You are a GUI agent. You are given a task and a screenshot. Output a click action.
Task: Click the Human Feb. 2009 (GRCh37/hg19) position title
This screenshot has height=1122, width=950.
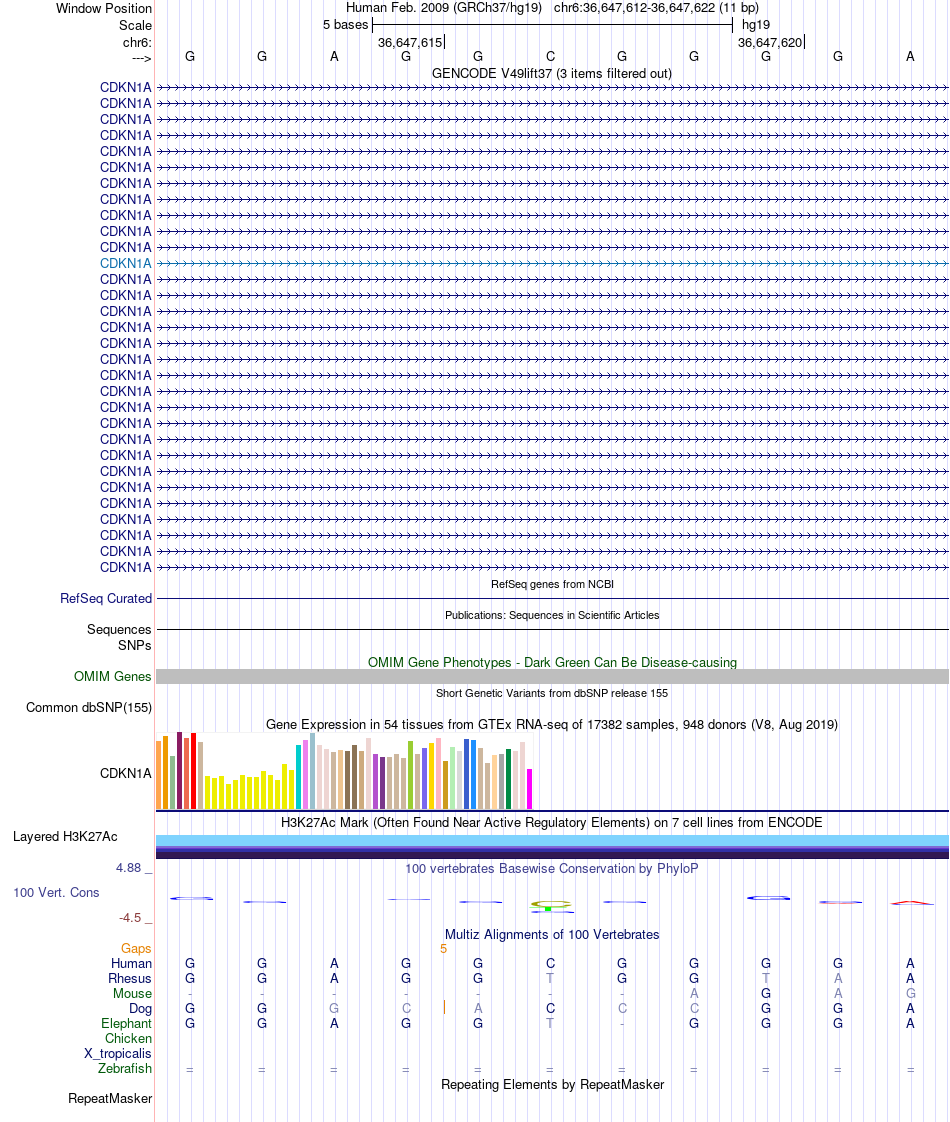[444, 8]
